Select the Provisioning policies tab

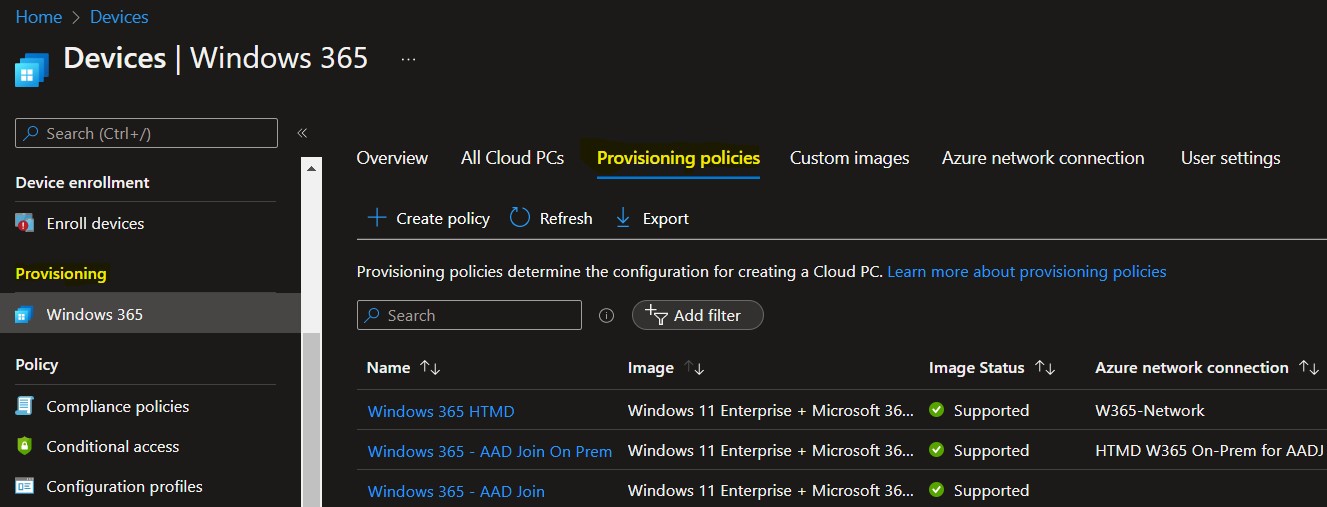coord(678,158)
